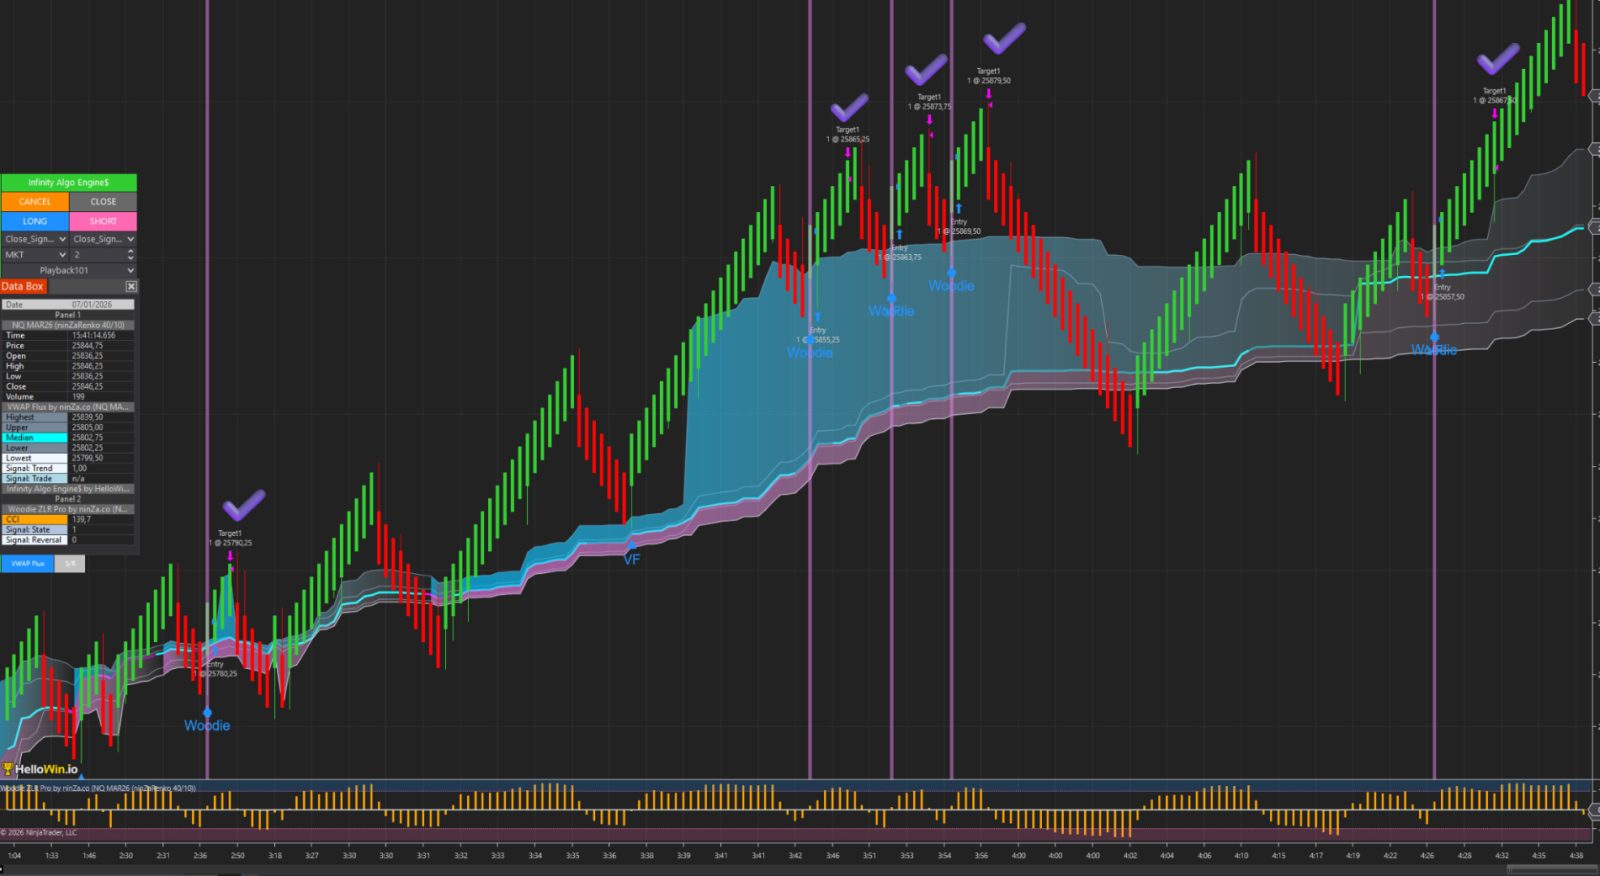Click the Upper 25805,00 row
The image size is (1600, 876).
68,427
